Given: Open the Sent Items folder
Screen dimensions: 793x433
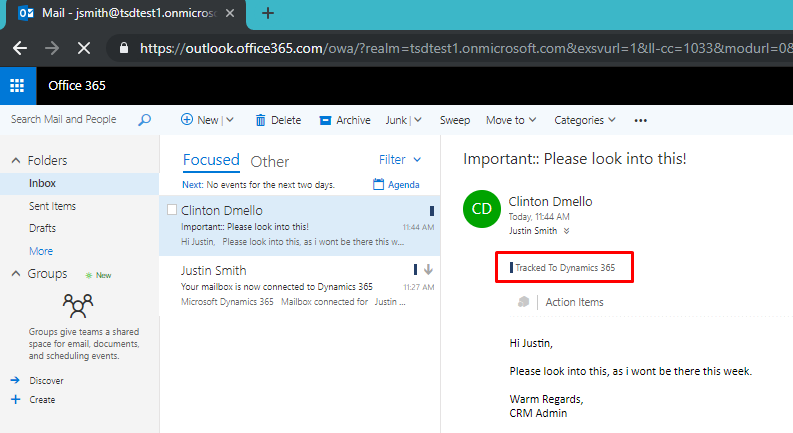Looking at the screenshot, I should 52,206.
